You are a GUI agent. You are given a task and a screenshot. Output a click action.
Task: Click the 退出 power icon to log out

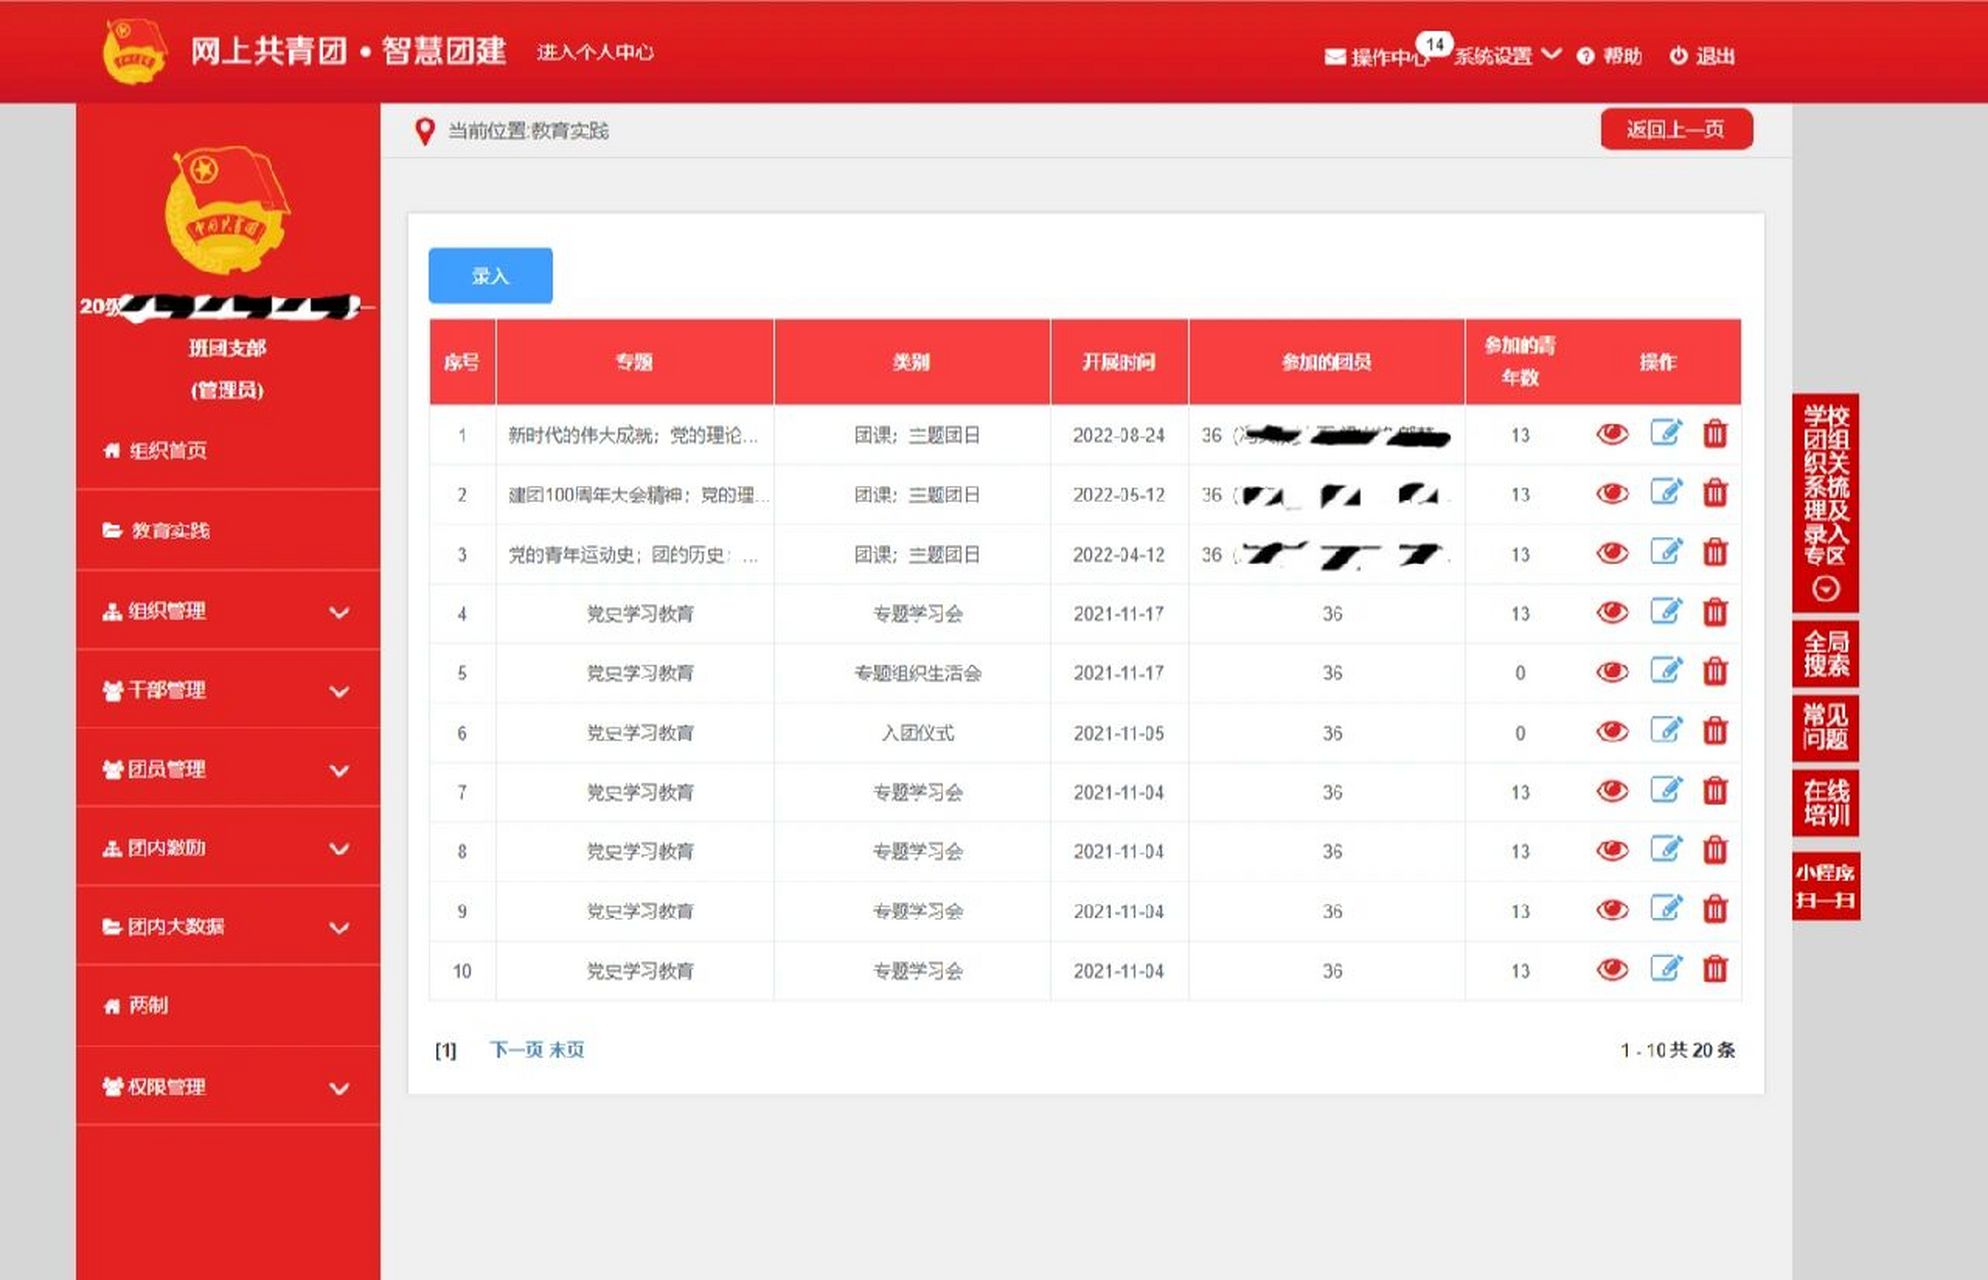point(1678,57)
